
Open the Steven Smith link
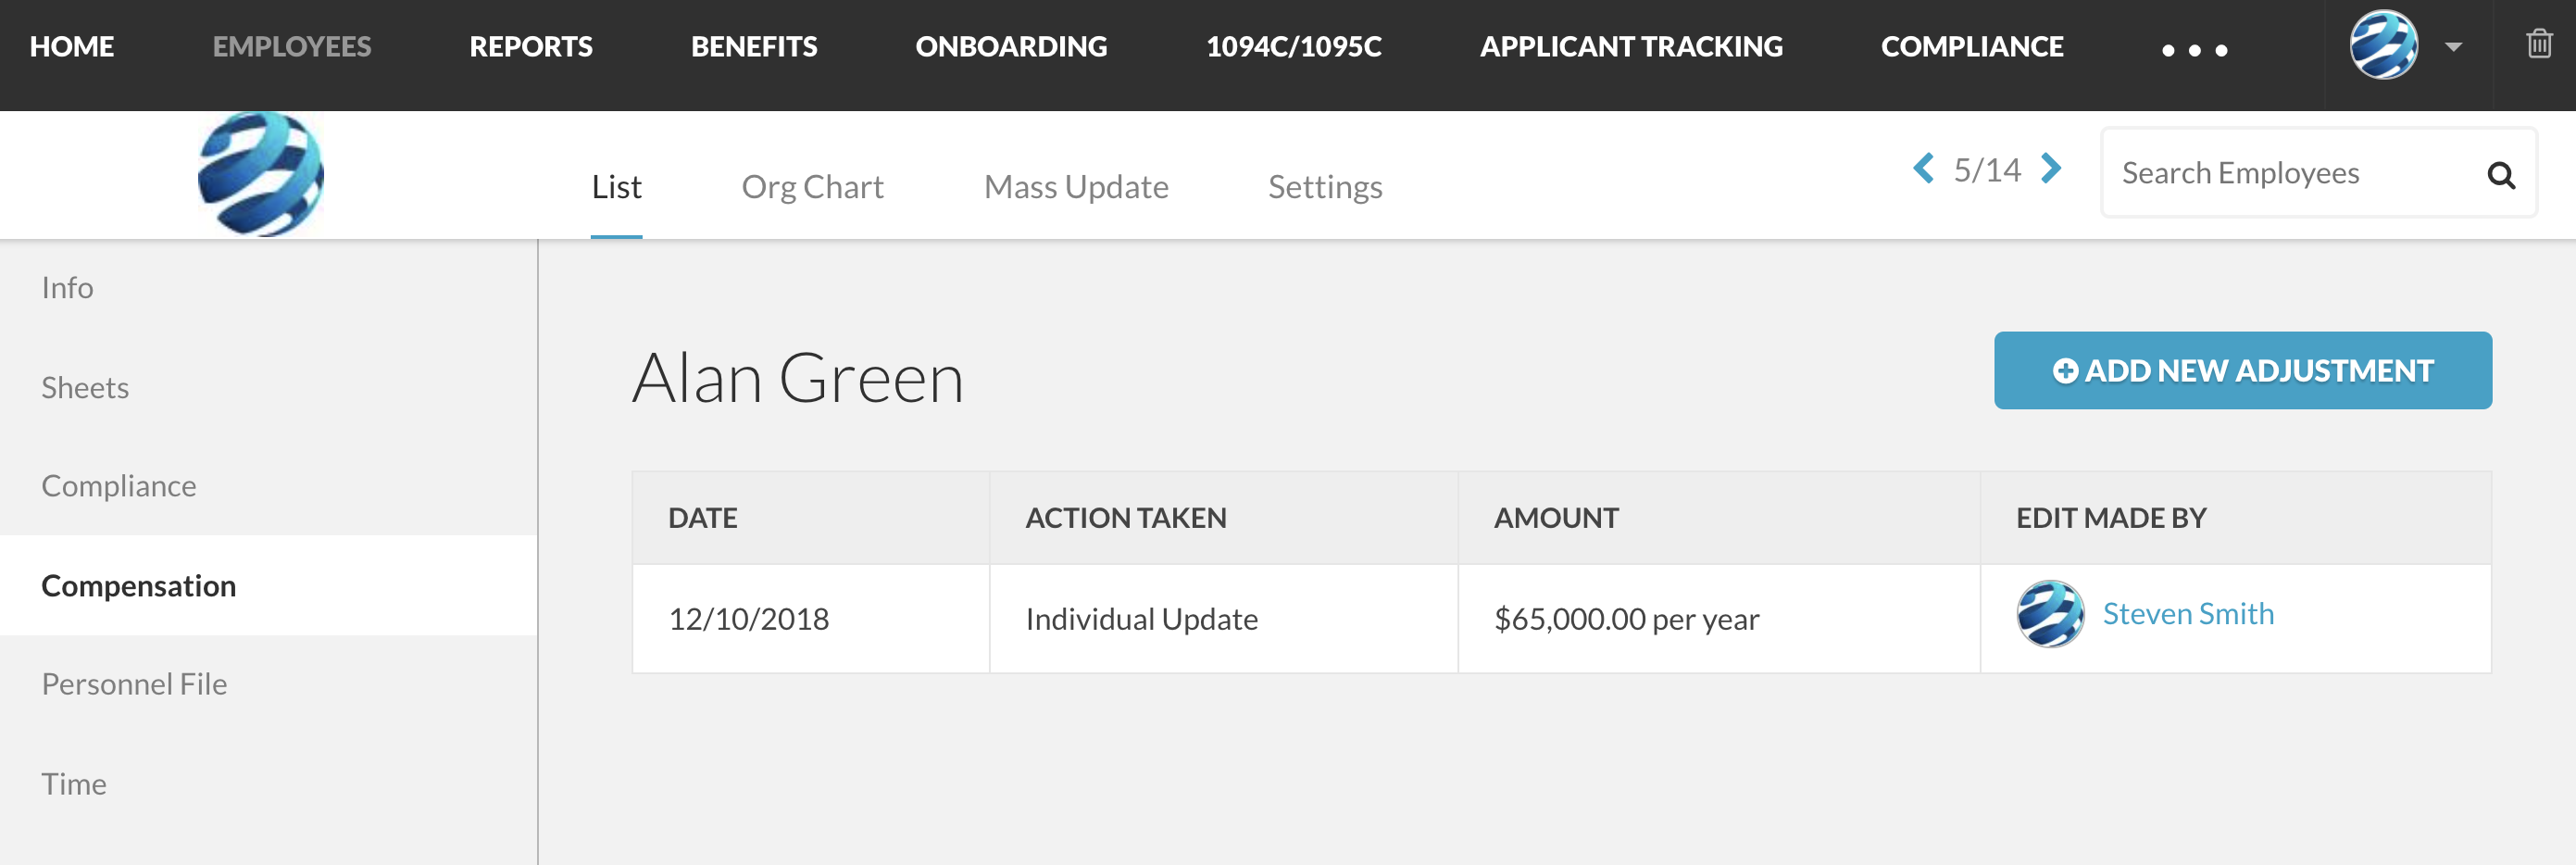coord(2188,613)
